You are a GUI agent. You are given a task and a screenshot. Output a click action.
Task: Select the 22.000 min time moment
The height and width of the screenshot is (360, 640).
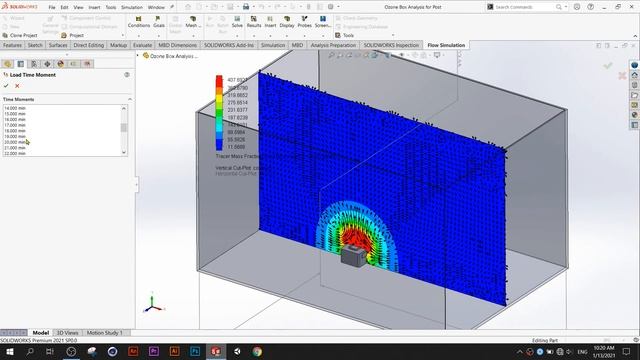tap(15, 153)
